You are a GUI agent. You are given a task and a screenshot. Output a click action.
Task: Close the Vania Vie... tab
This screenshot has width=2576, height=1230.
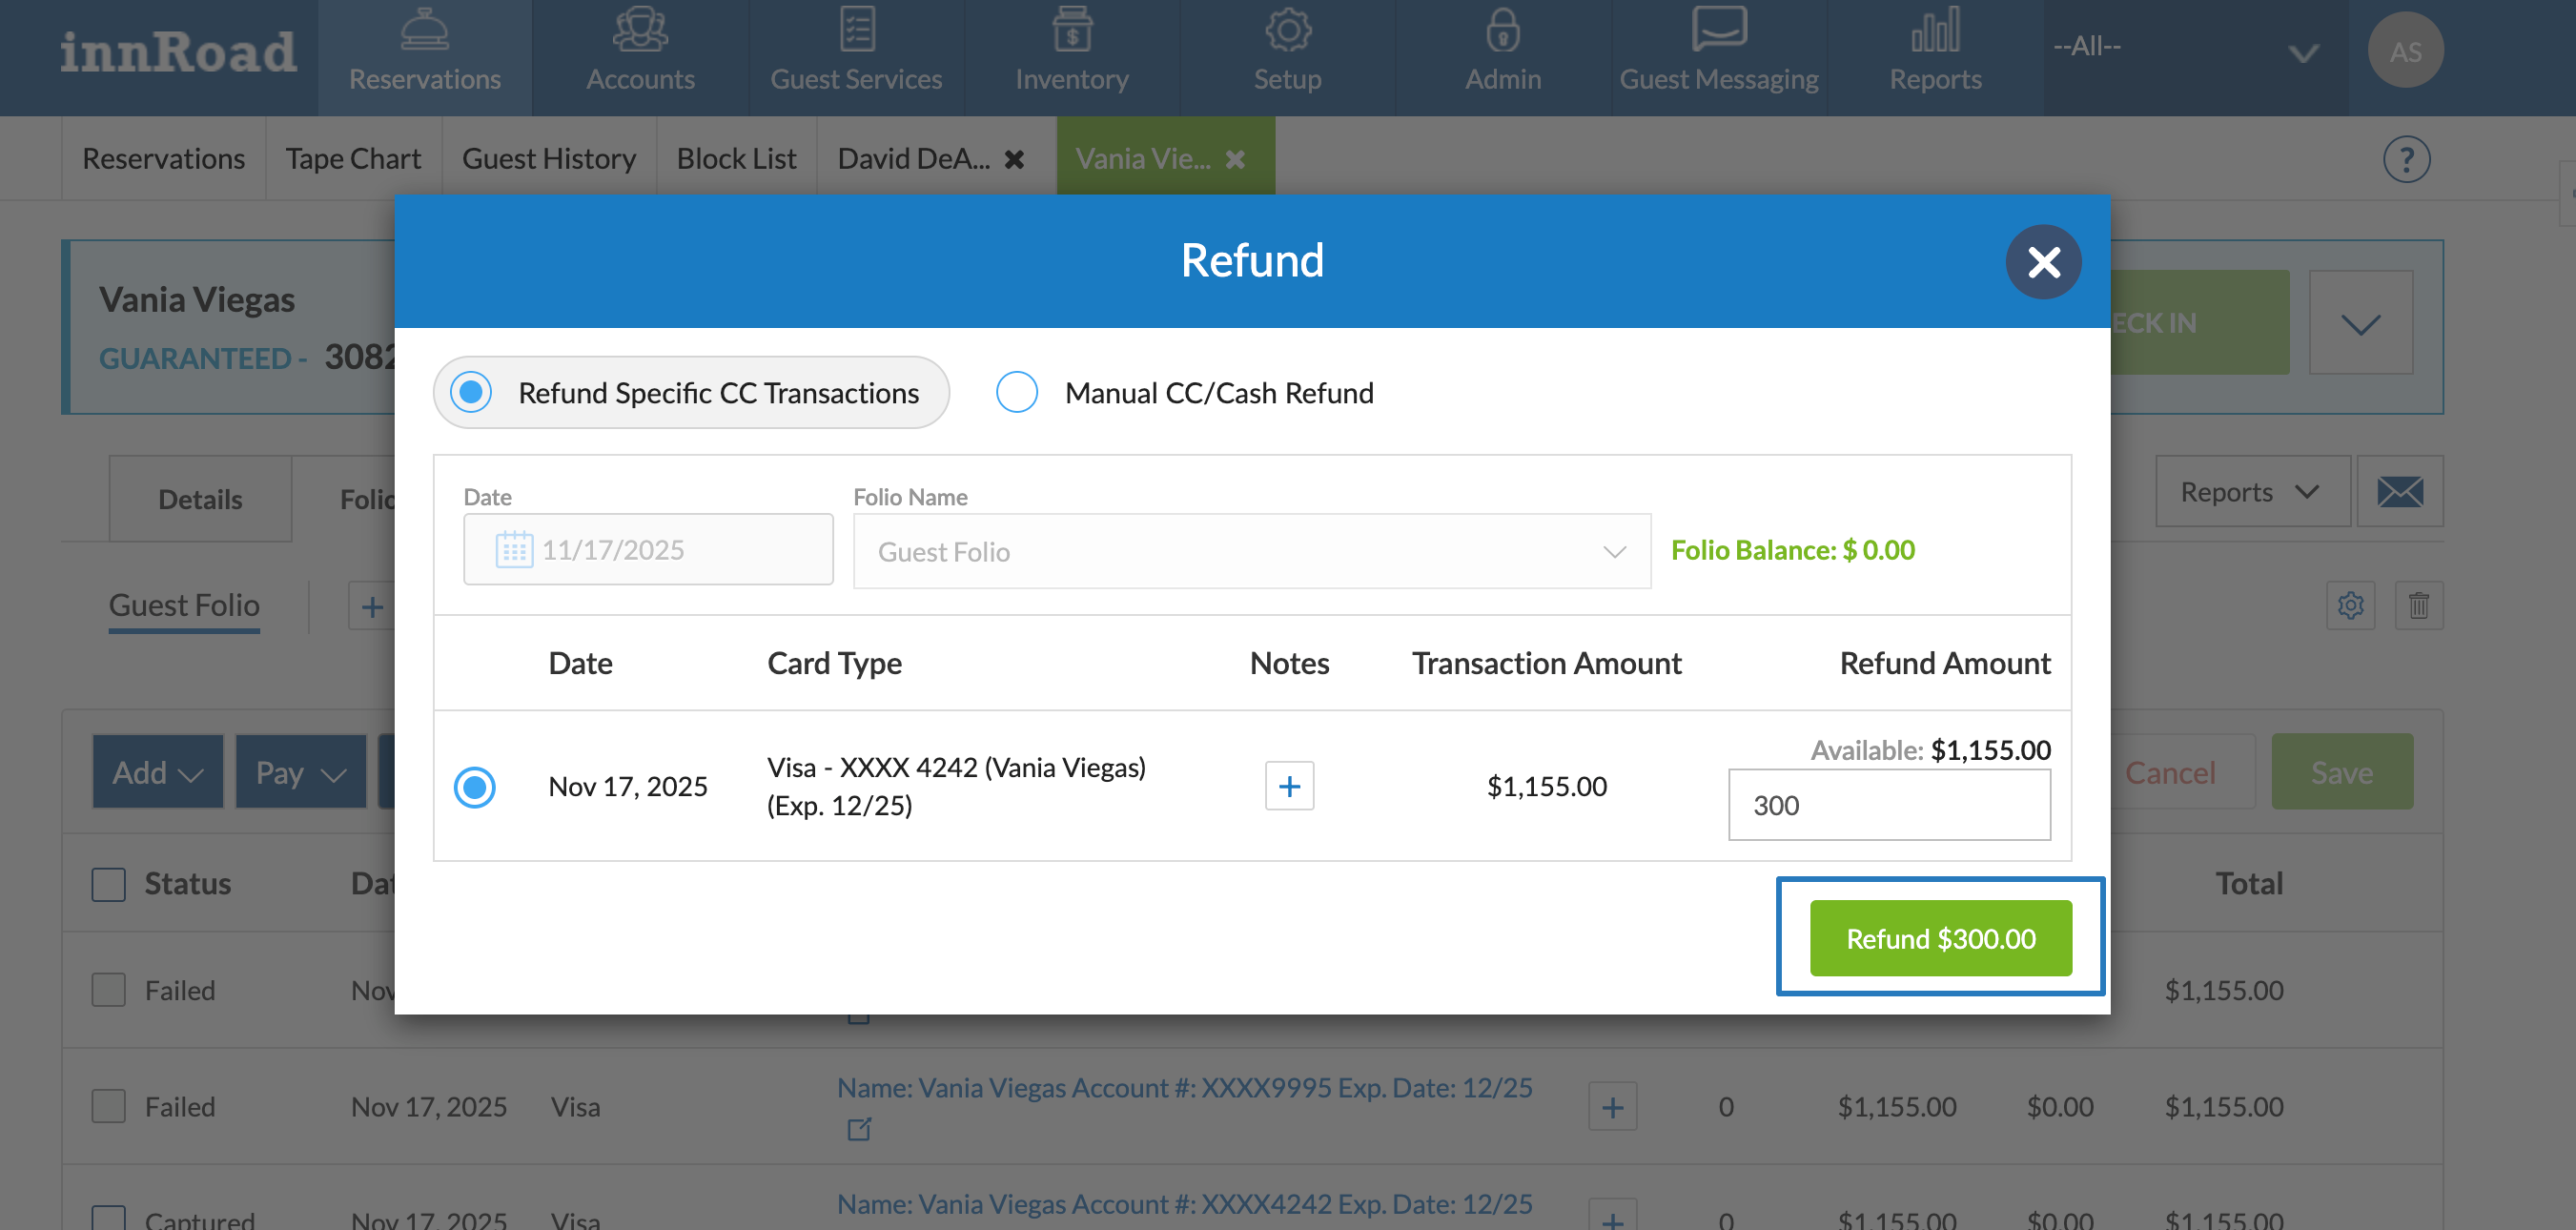coord(1235,159)
